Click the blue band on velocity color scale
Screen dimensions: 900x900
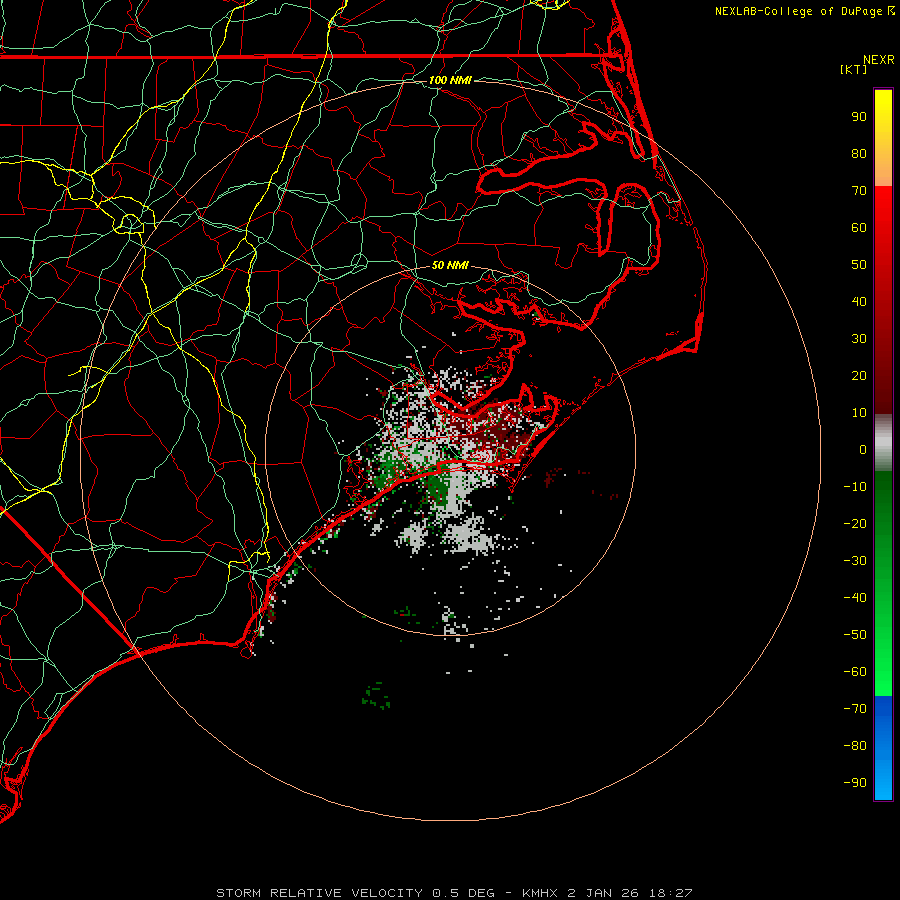coord(883,747)
